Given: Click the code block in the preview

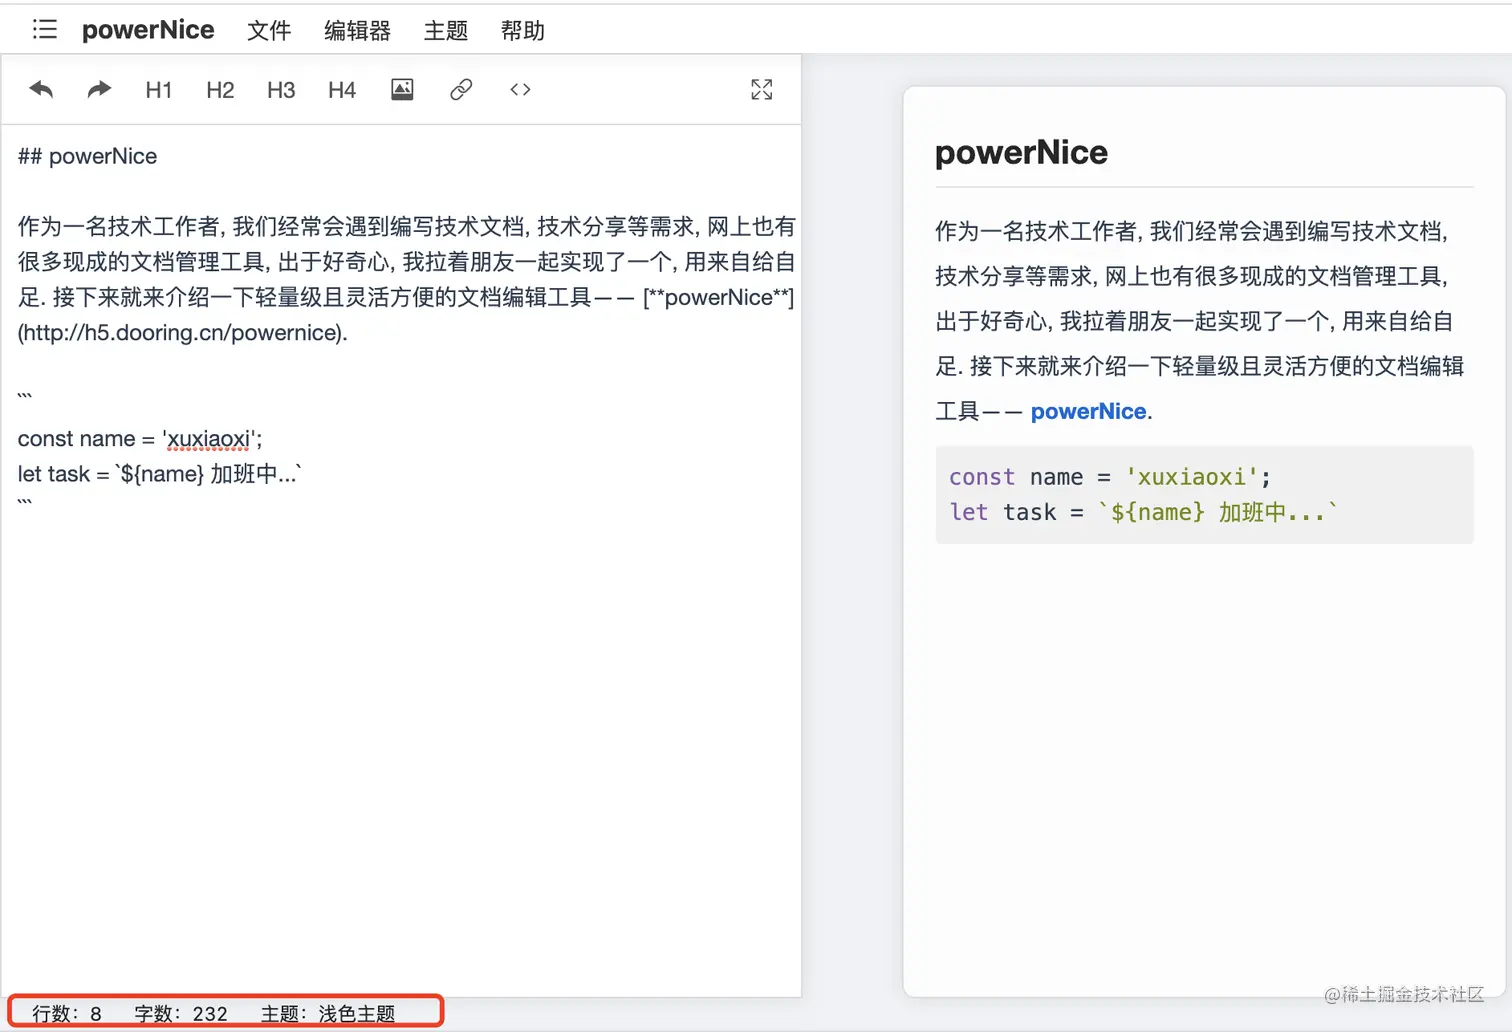Looking at the screenshot, I should [x=1204, y=495].
